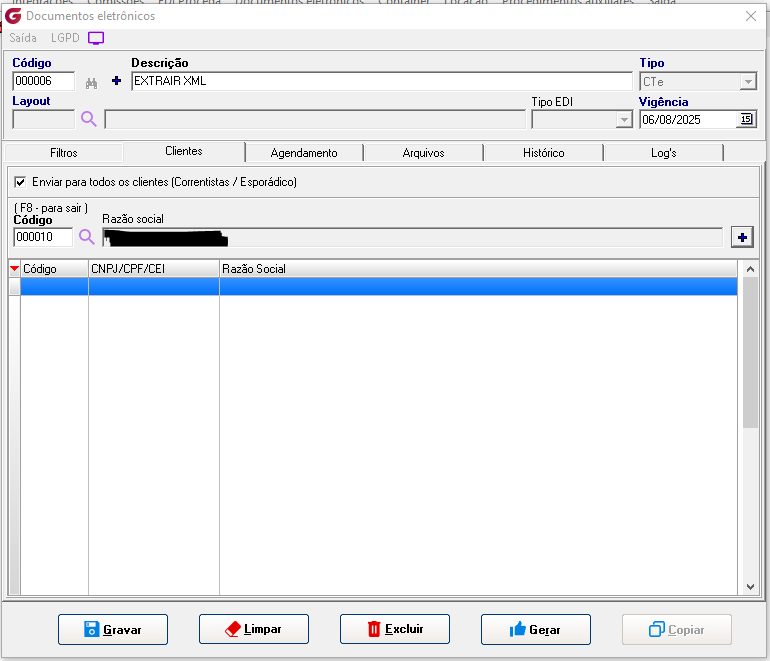Sort by Razão Social column header
Viewport: 770px width, 661px height.
click(x=478, y=269)
